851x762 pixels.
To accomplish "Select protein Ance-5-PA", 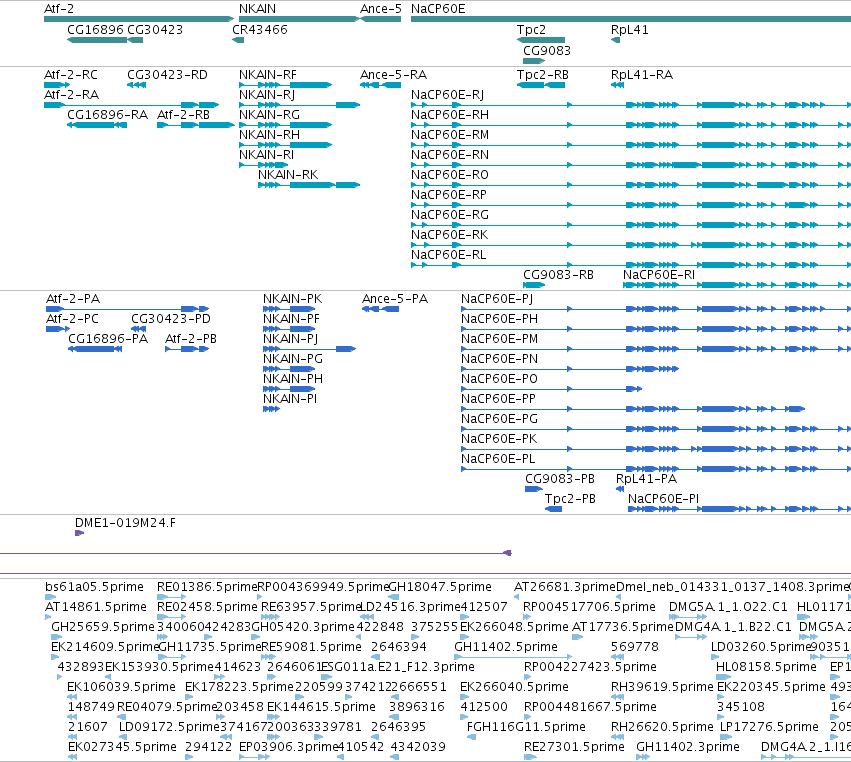I will tap(395, 299).
